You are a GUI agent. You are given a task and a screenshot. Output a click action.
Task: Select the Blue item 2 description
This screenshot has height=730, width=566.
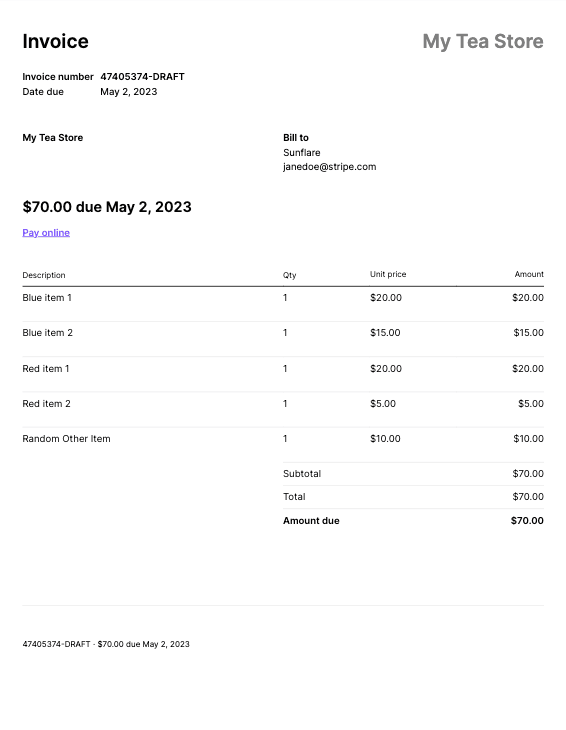(x=47, y=332)
